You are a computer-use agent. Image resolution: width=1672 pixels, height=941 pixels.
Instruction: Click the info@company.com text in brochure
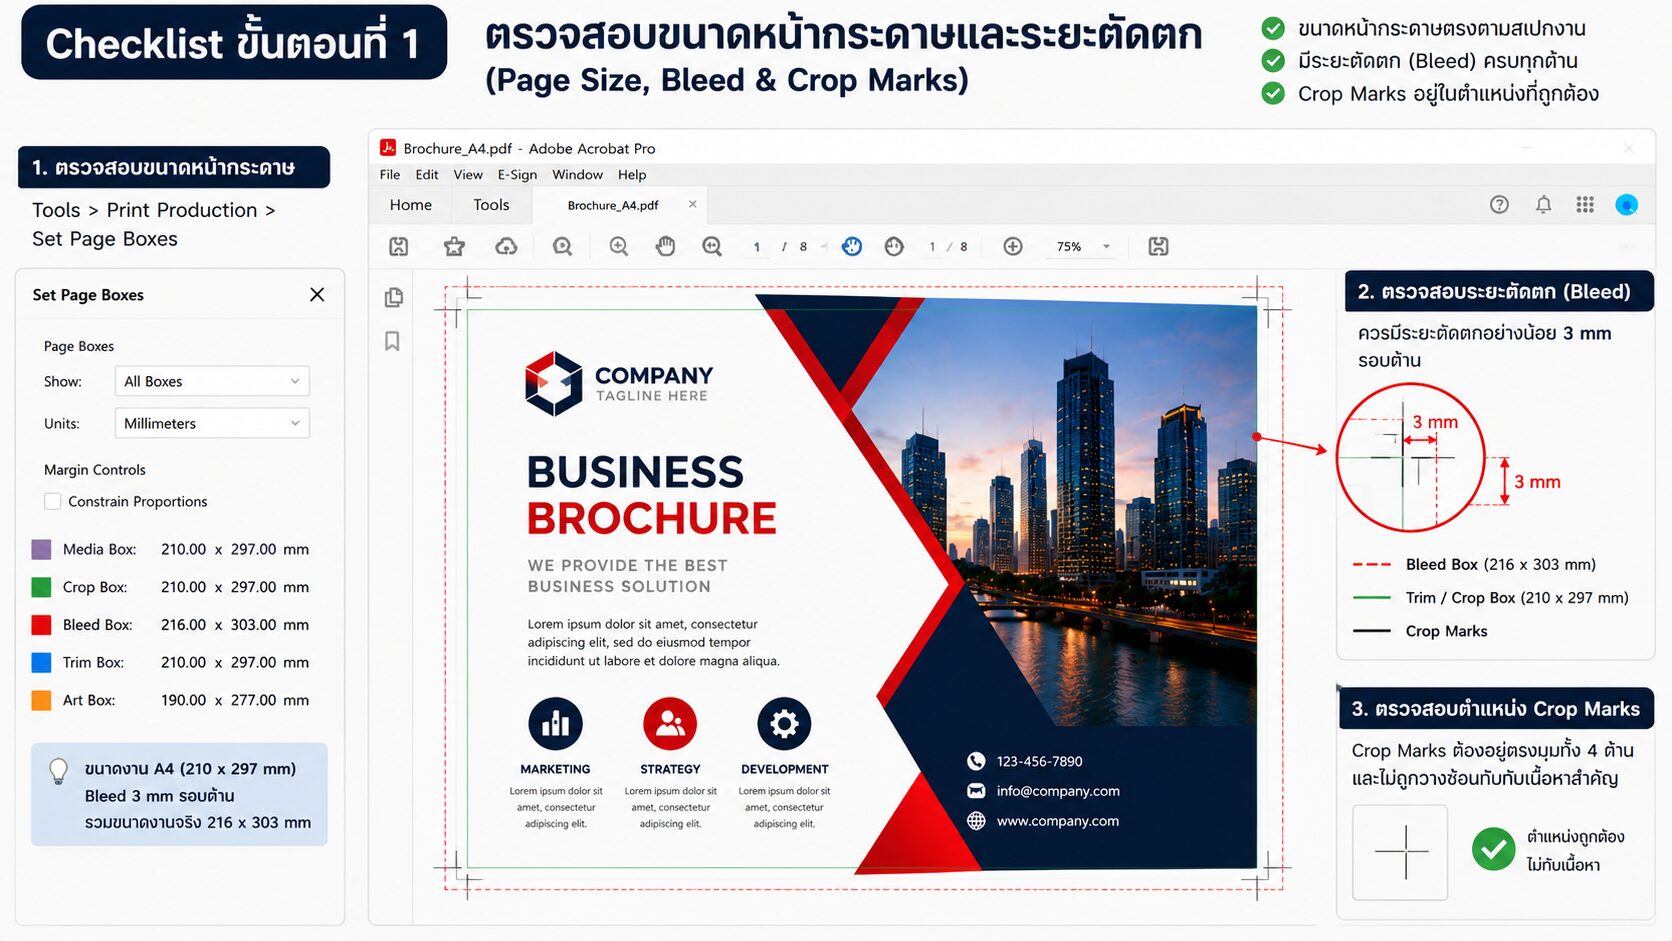(1058, 791)
